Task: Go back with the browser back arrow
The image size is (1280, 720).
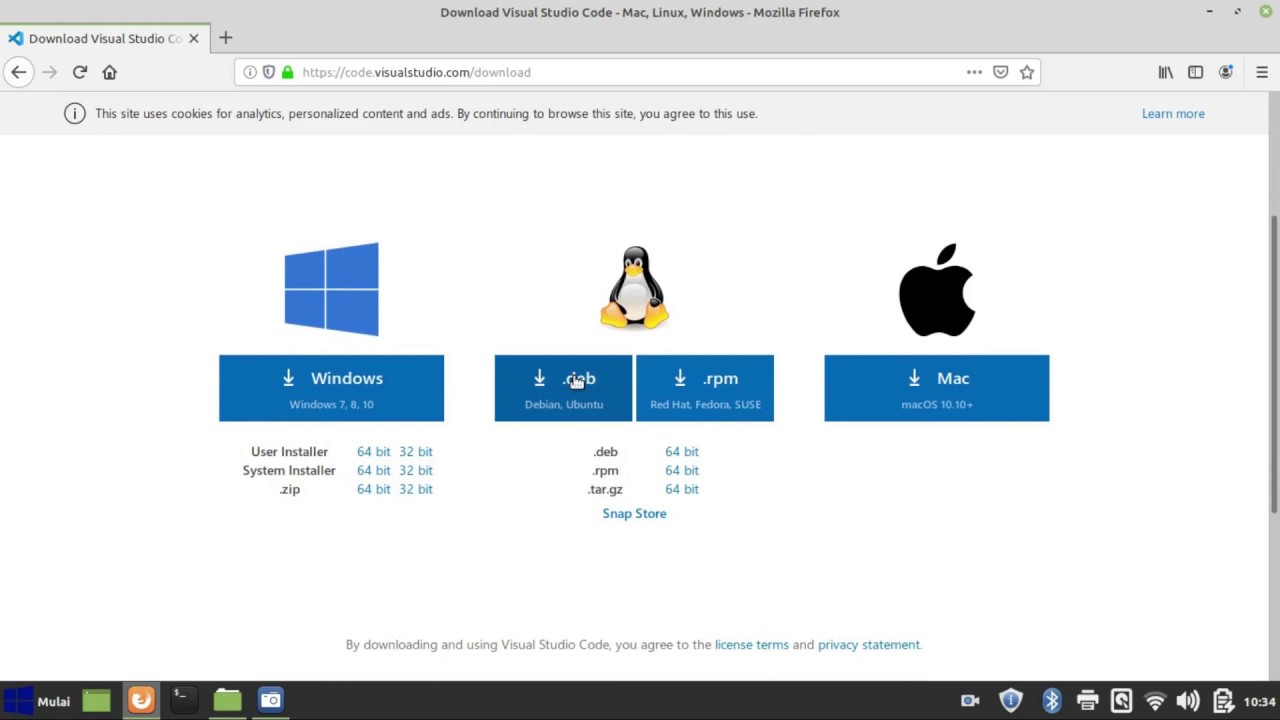Action: pos(18,72)
